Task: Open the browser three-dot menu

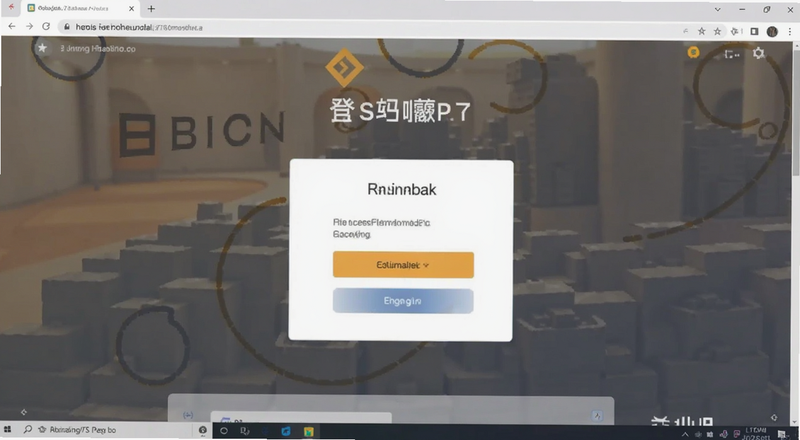Action: pyautogui.click(x=790, y=32)
